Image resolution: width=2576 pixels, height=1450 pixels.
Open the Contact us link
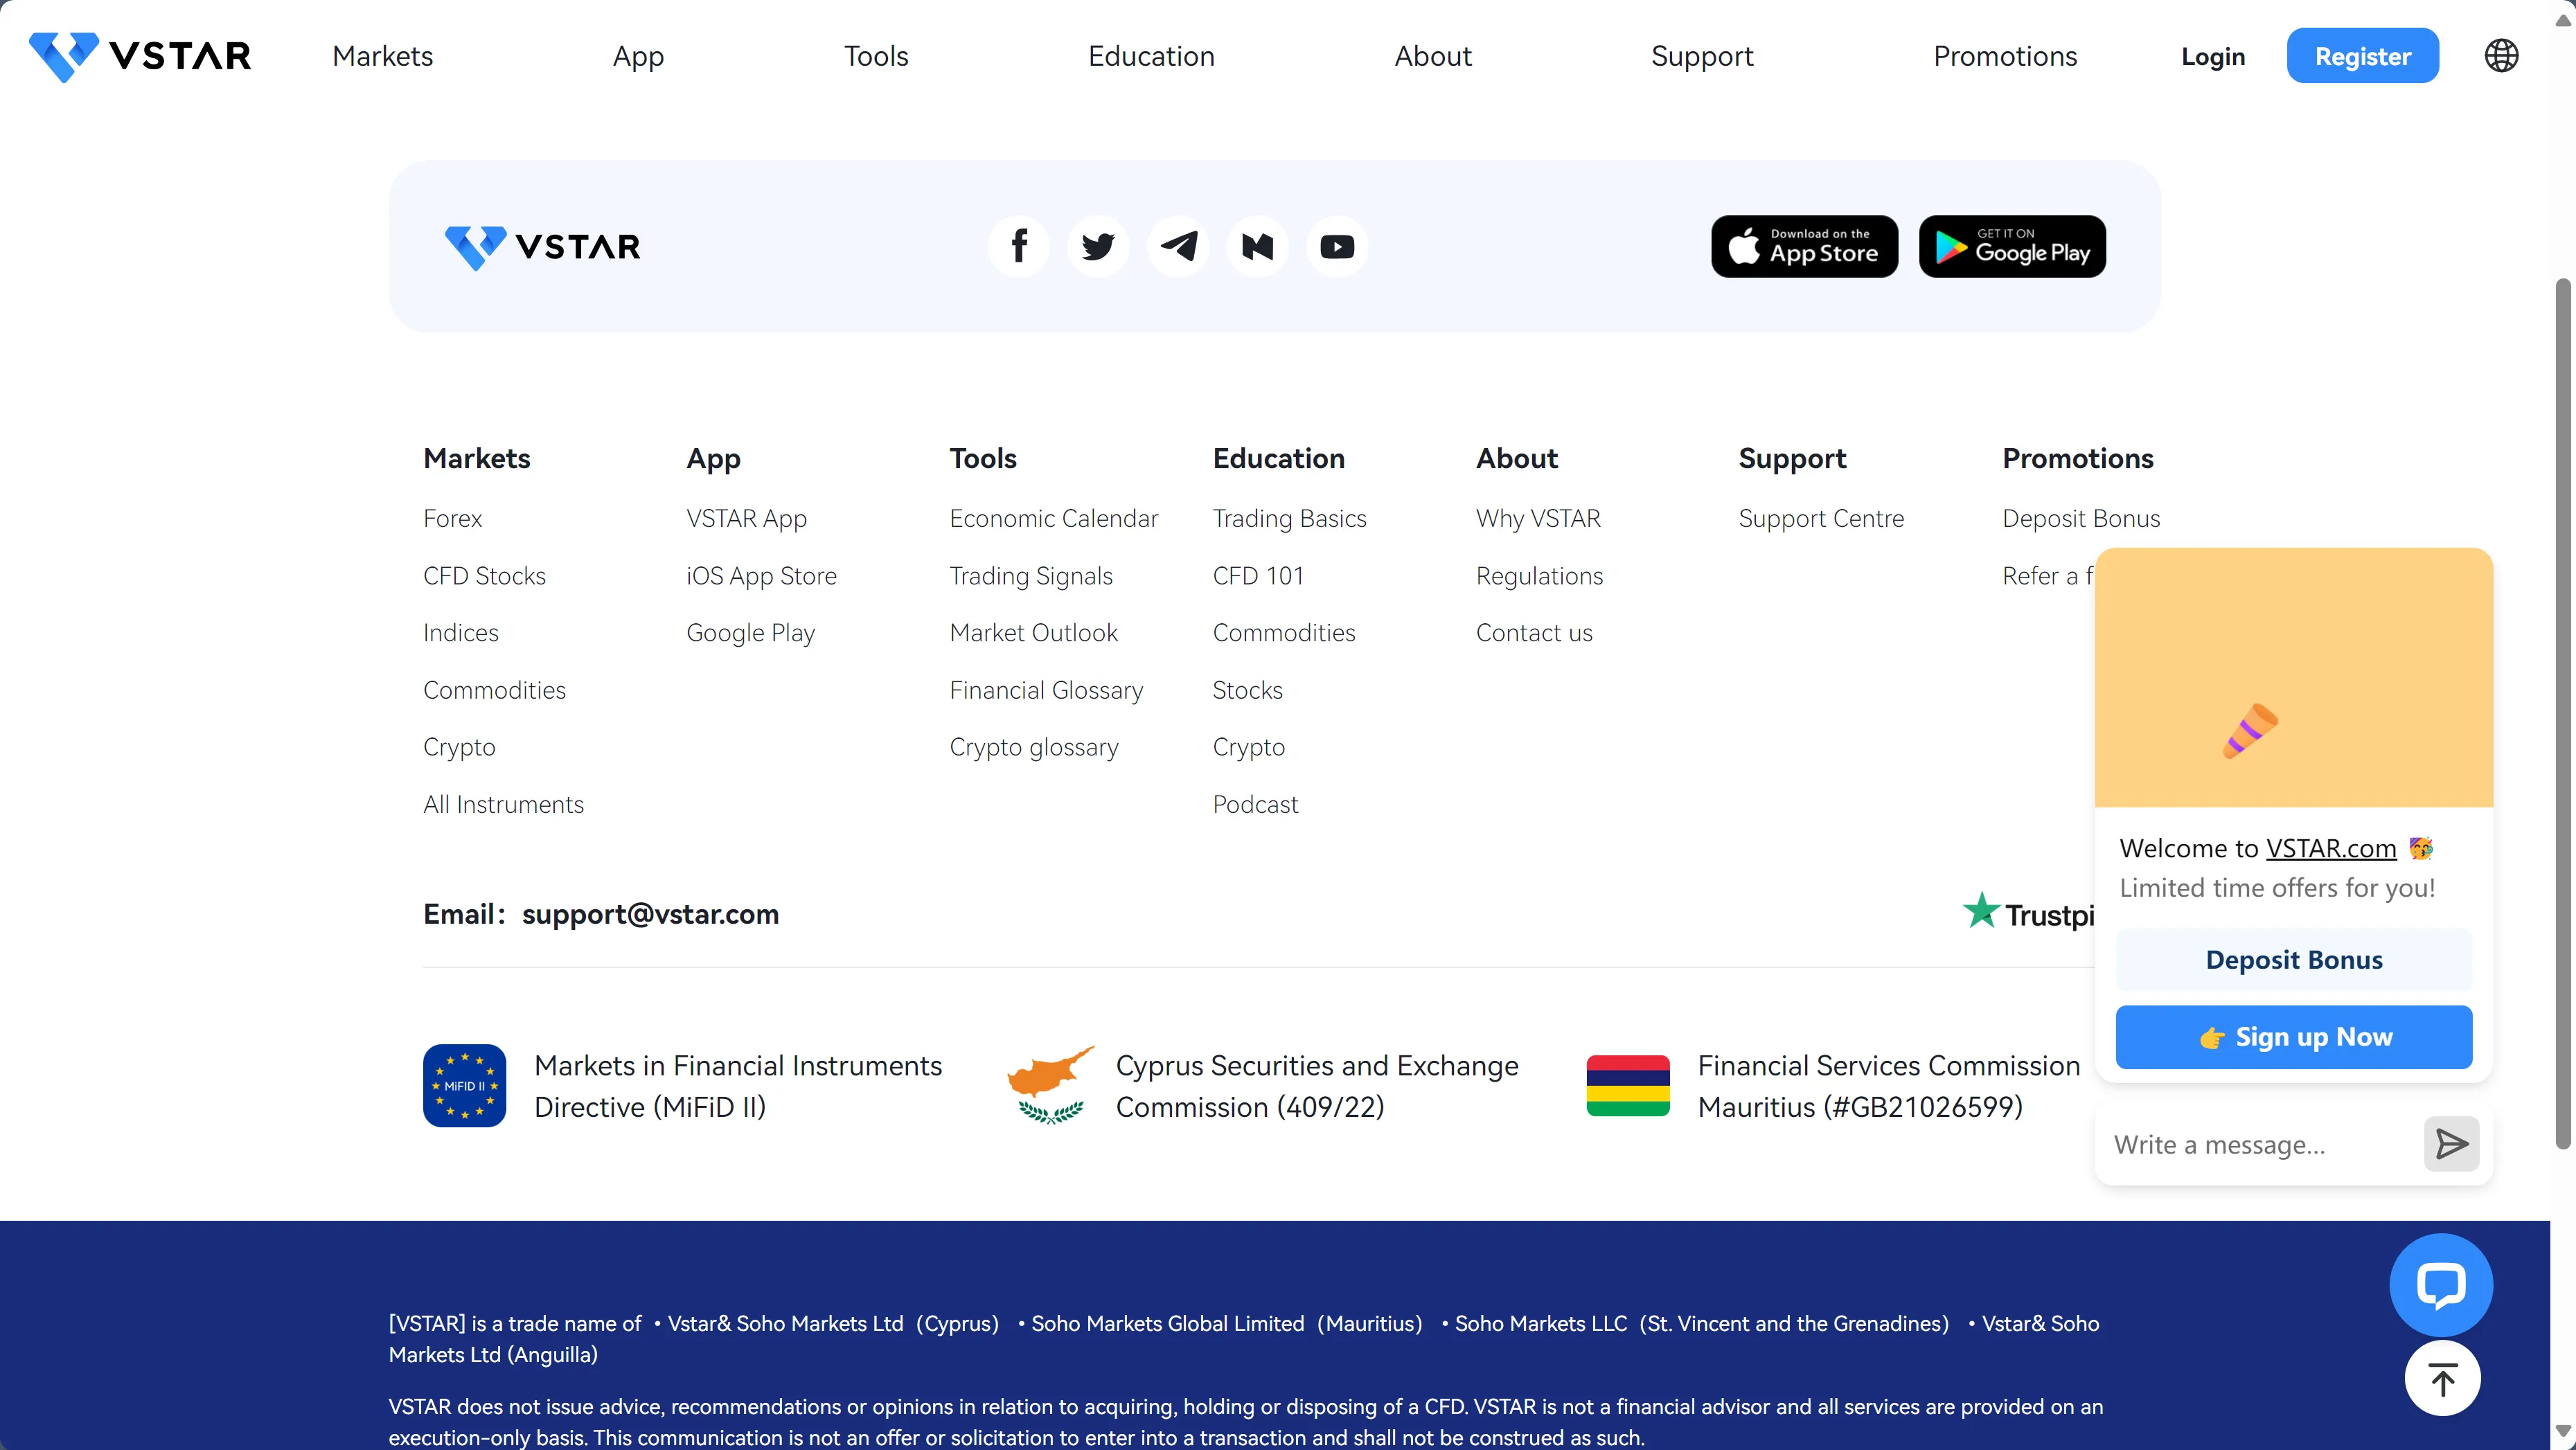1534,633
